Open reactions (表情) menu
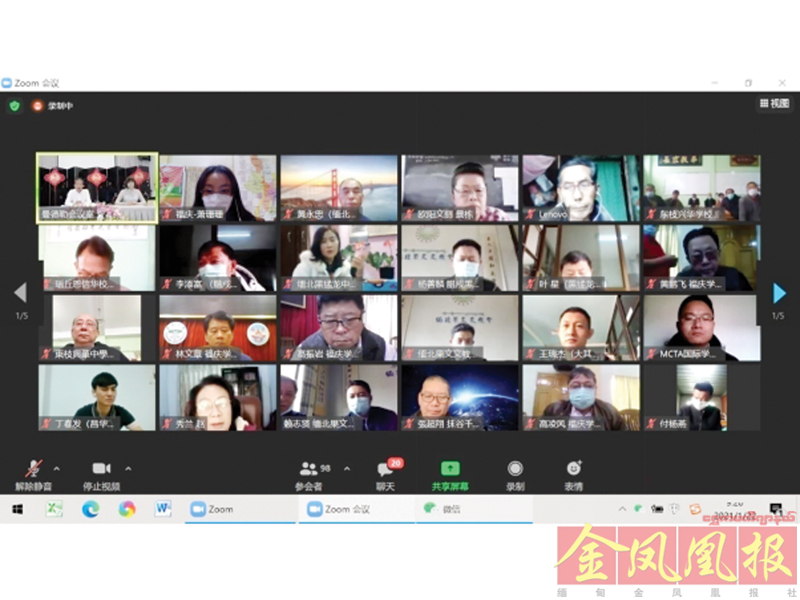800x600 pixels. 574,471
